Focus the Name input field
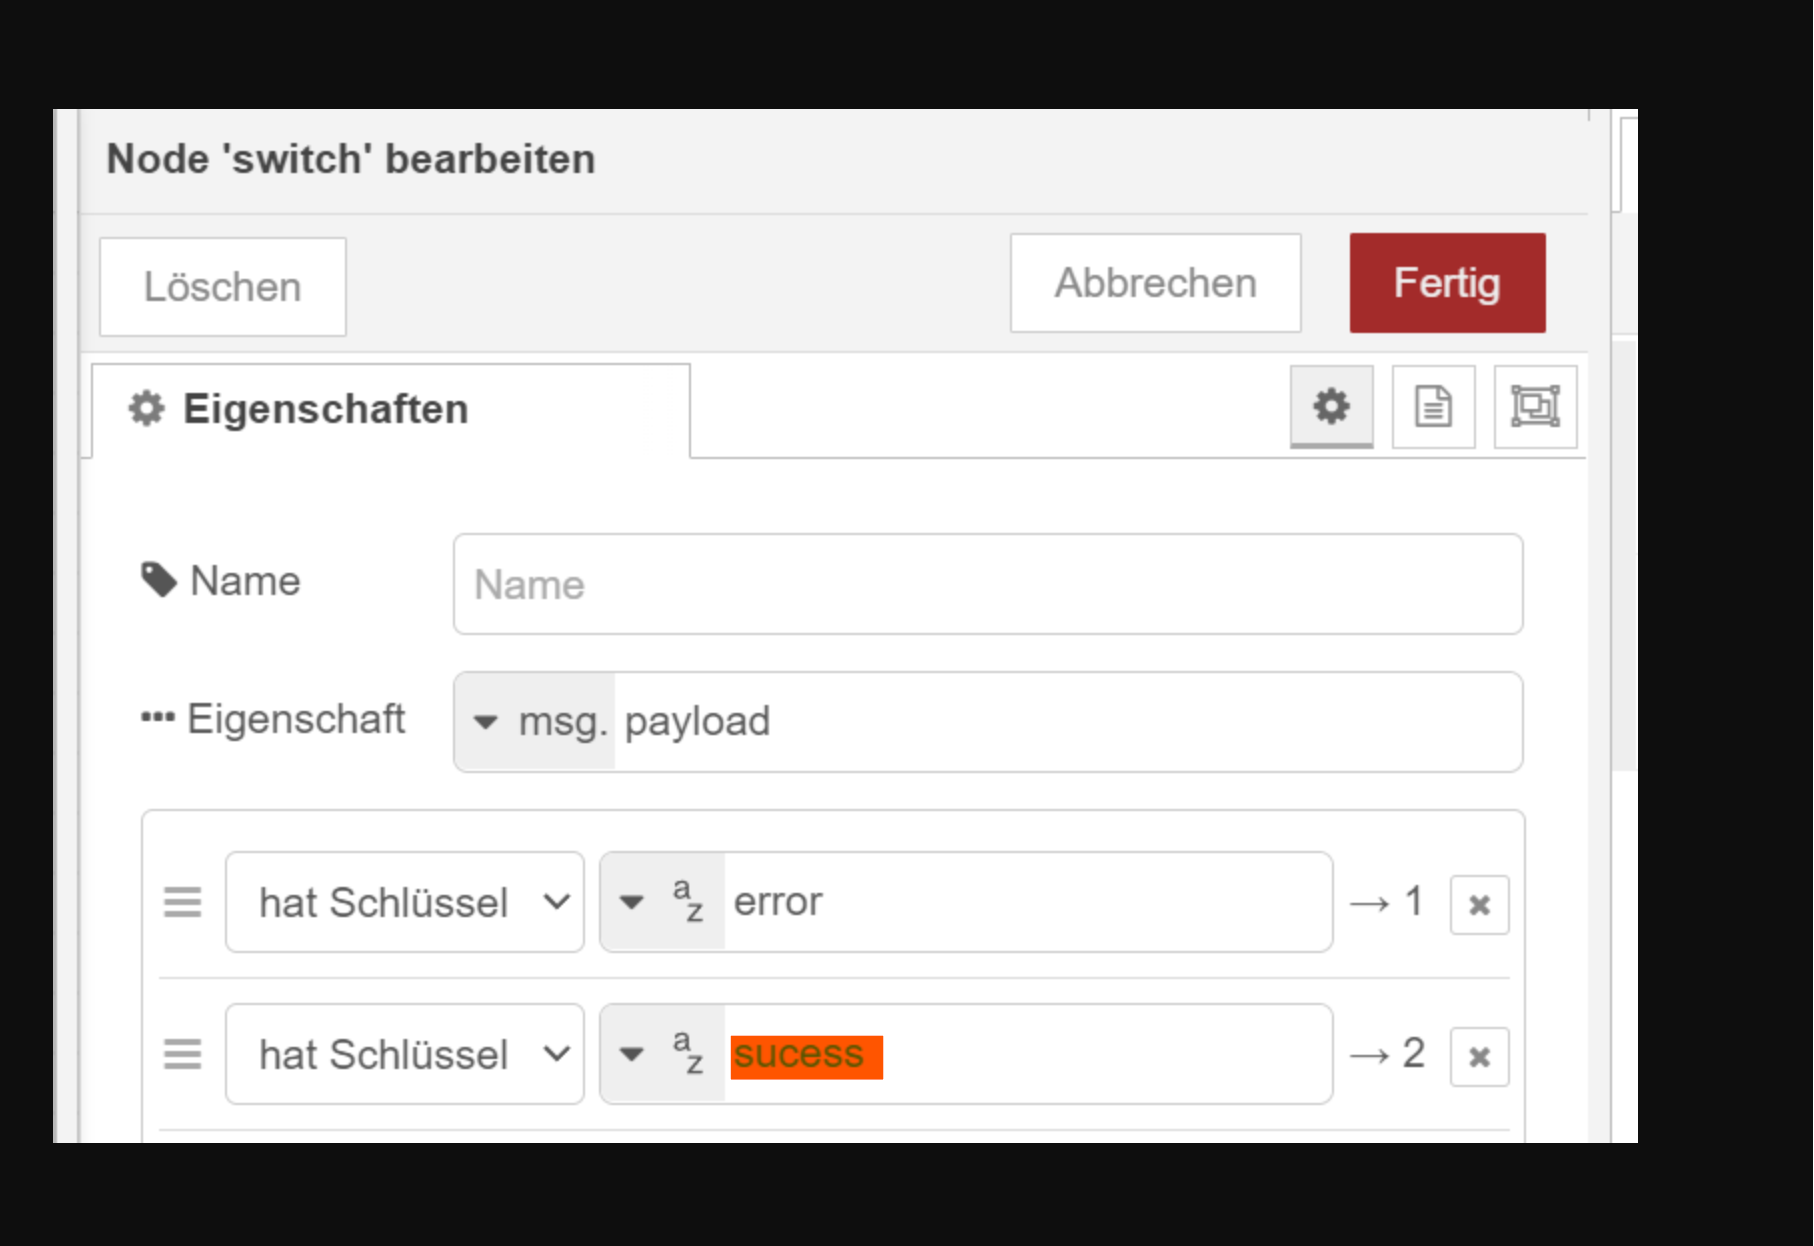This screenshot has height=1246, width=1814. (x=988, y=584)
